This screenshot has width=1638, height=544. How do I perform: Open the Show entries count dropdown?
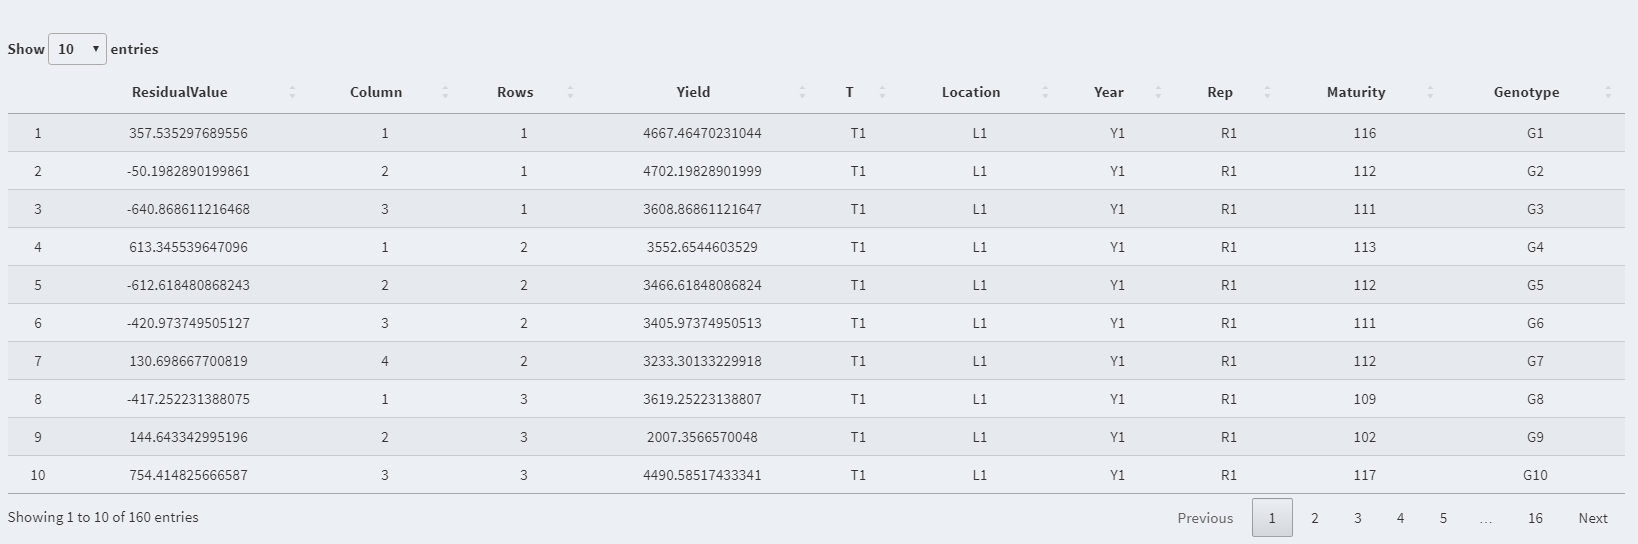coord(77,49)
